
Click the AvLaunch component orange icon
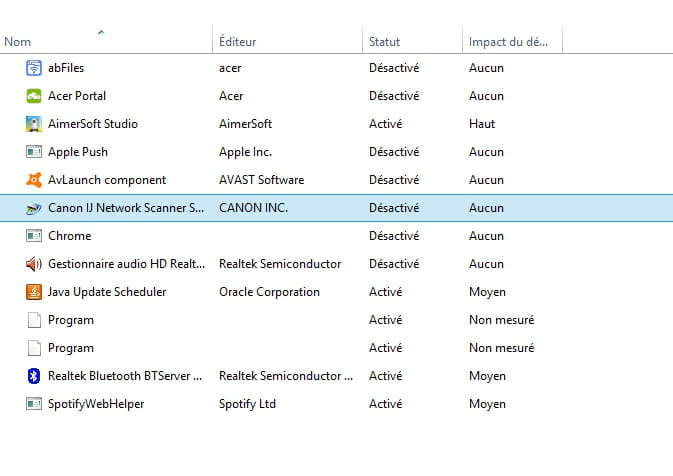[x=34, y=180]
